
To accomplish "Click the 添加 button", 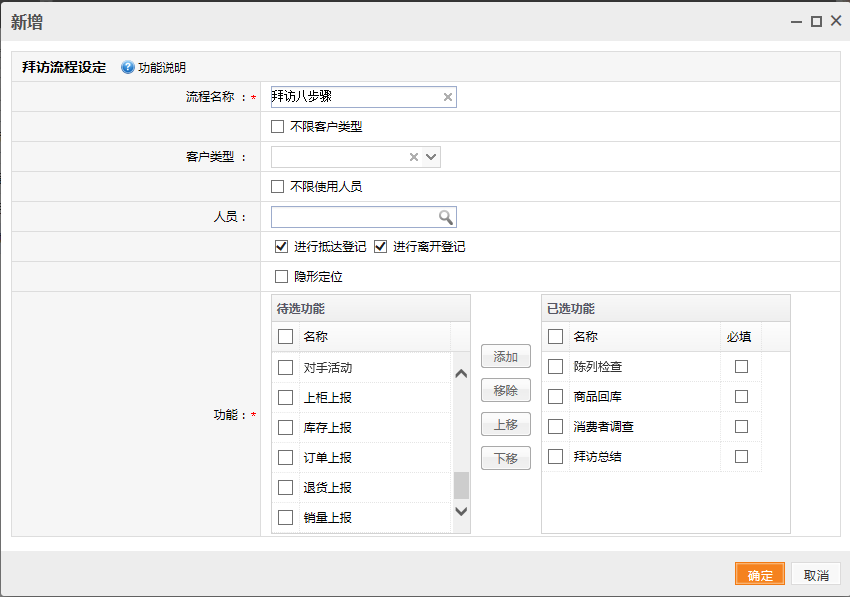I will pos(505,356).
